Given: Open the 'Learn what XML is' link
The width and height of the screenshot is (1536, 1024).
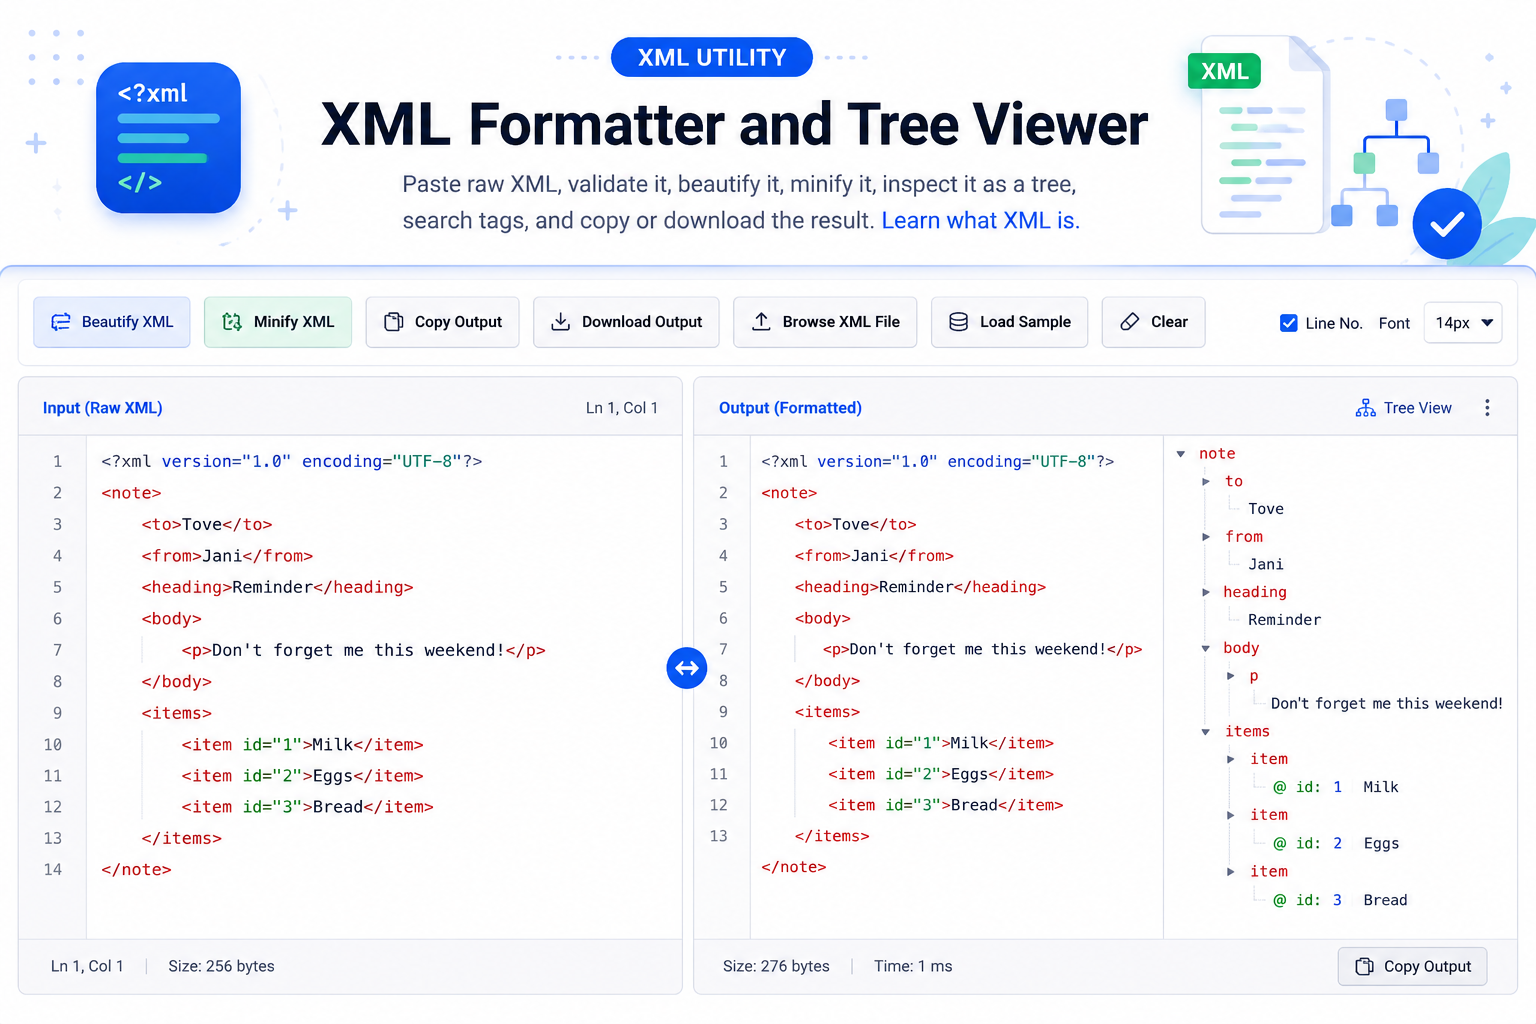Looking at the screenshot, I should tap(980, 220).
